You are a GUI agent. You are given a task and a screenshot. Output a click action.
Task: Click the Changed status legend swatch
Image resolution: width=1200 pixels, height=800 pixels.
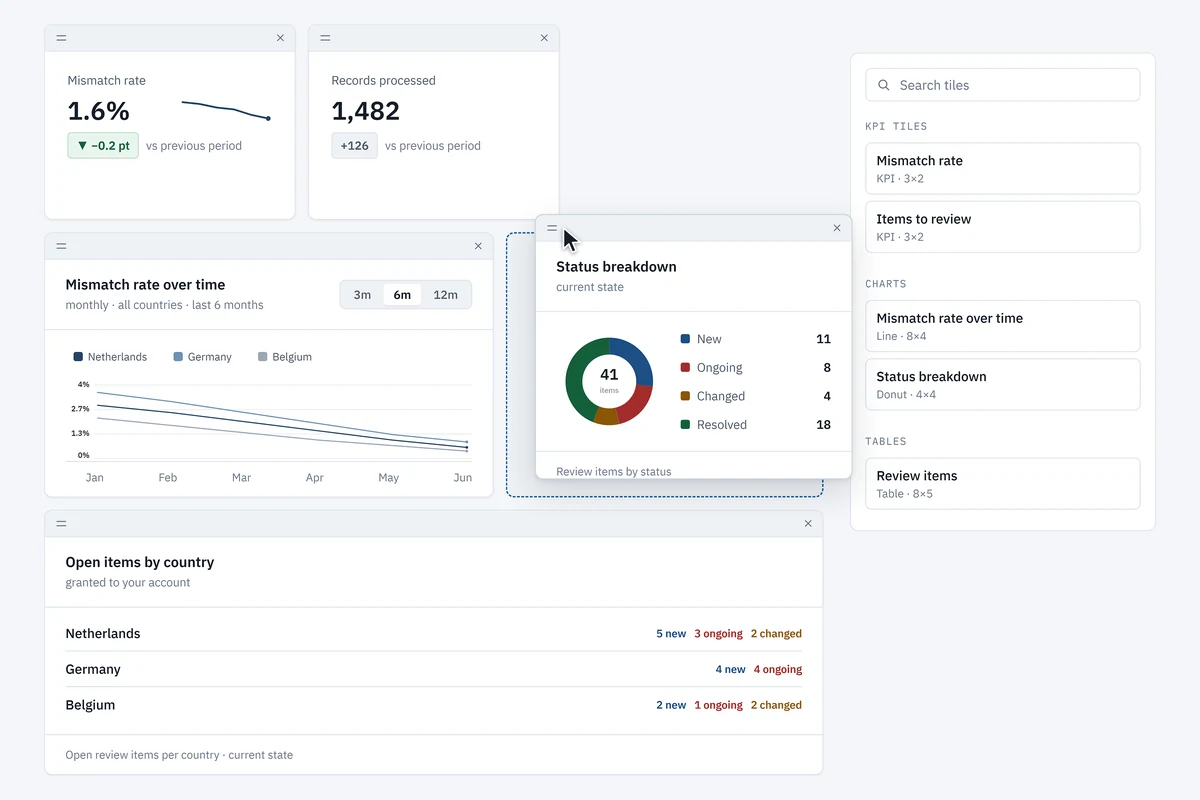click(x=685, y=396)
